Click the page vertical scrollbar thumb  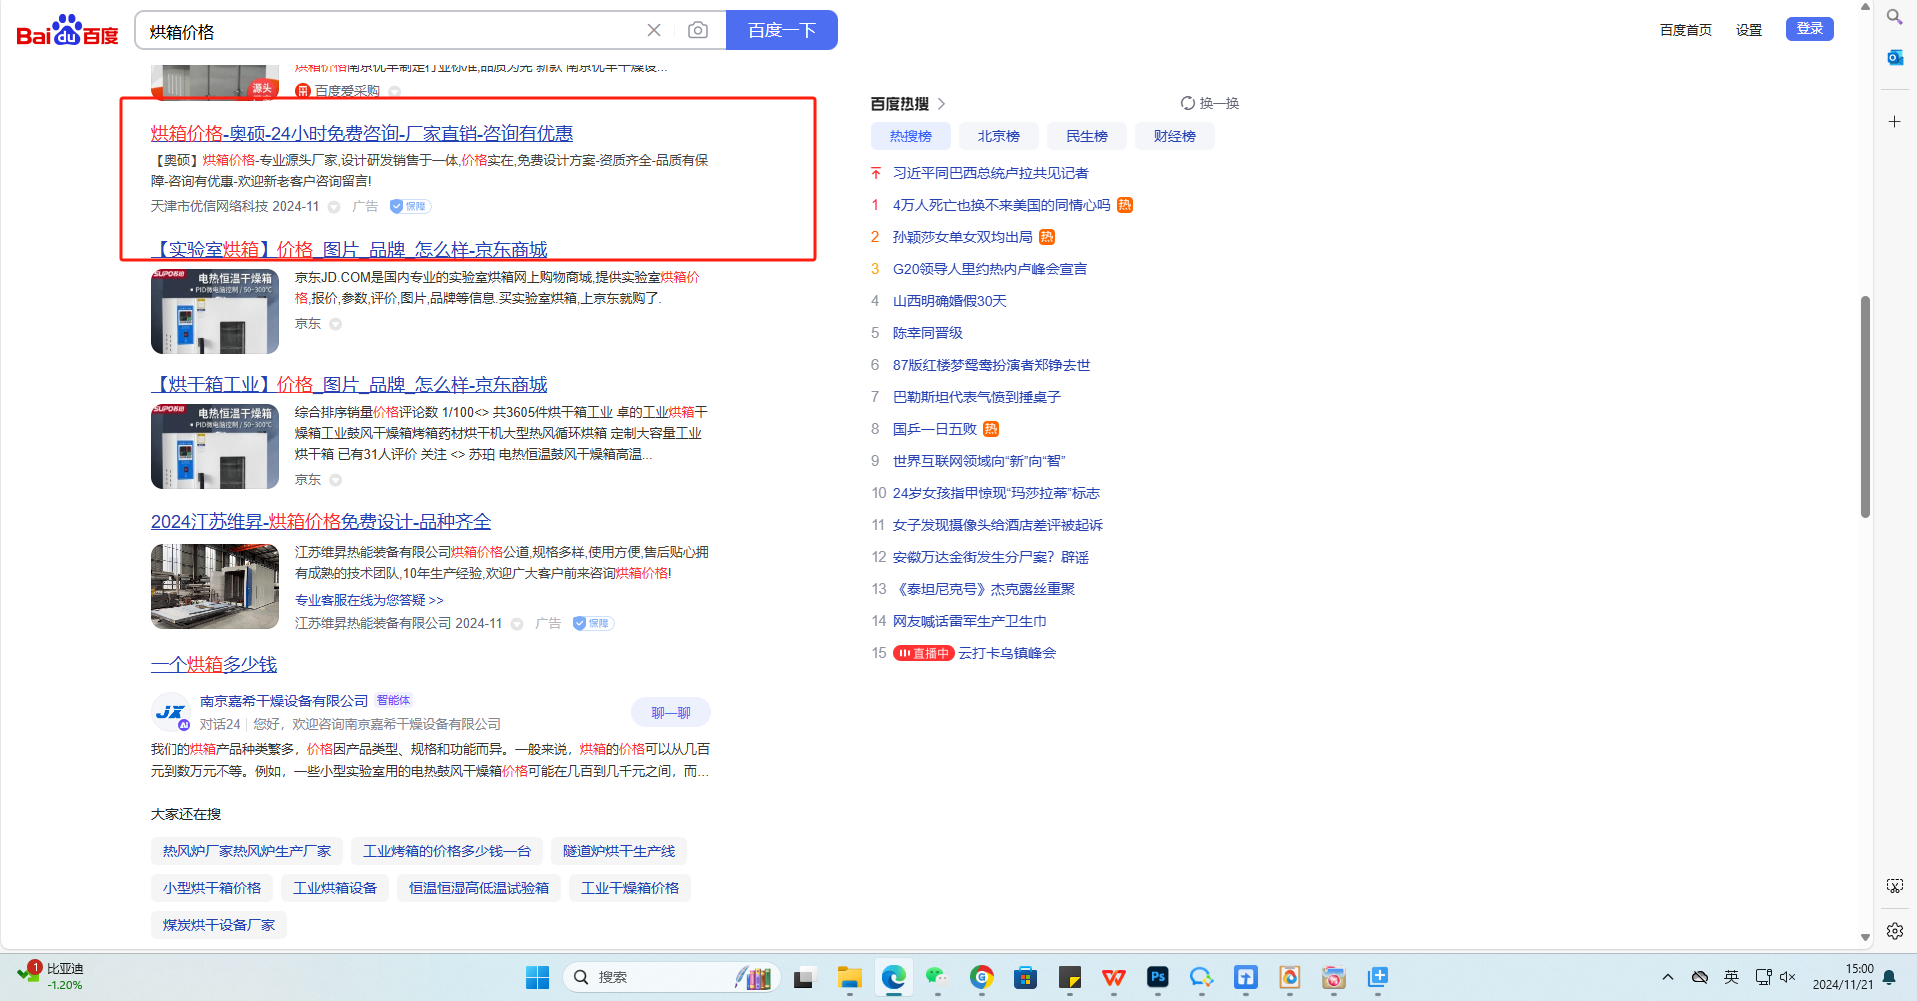[x=1864, y=405]
